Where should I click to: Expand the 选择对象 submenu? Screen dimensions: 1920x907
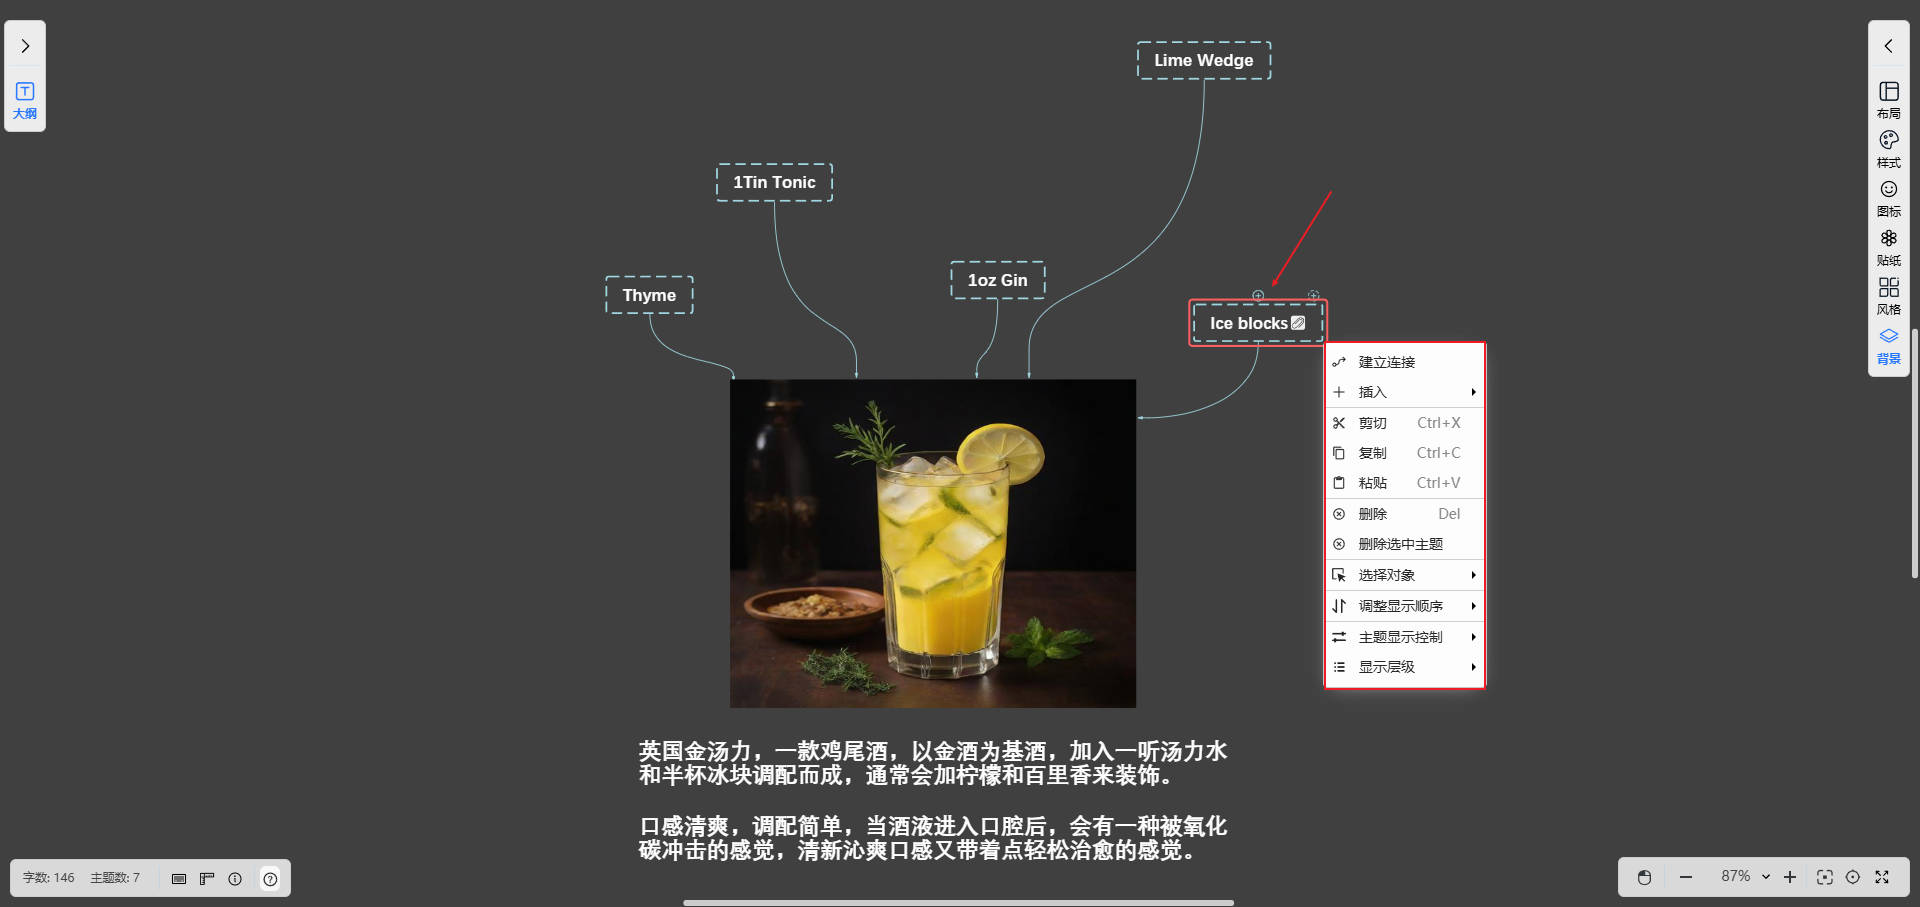tap(1404, 575)
